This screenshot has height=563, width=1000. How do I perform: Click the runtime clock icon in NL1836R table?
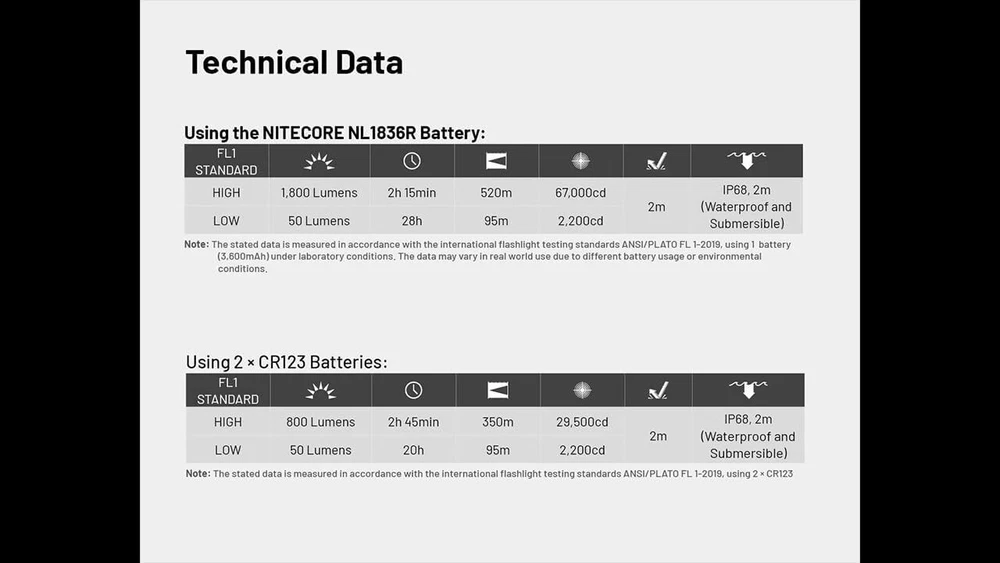[412, 161]
